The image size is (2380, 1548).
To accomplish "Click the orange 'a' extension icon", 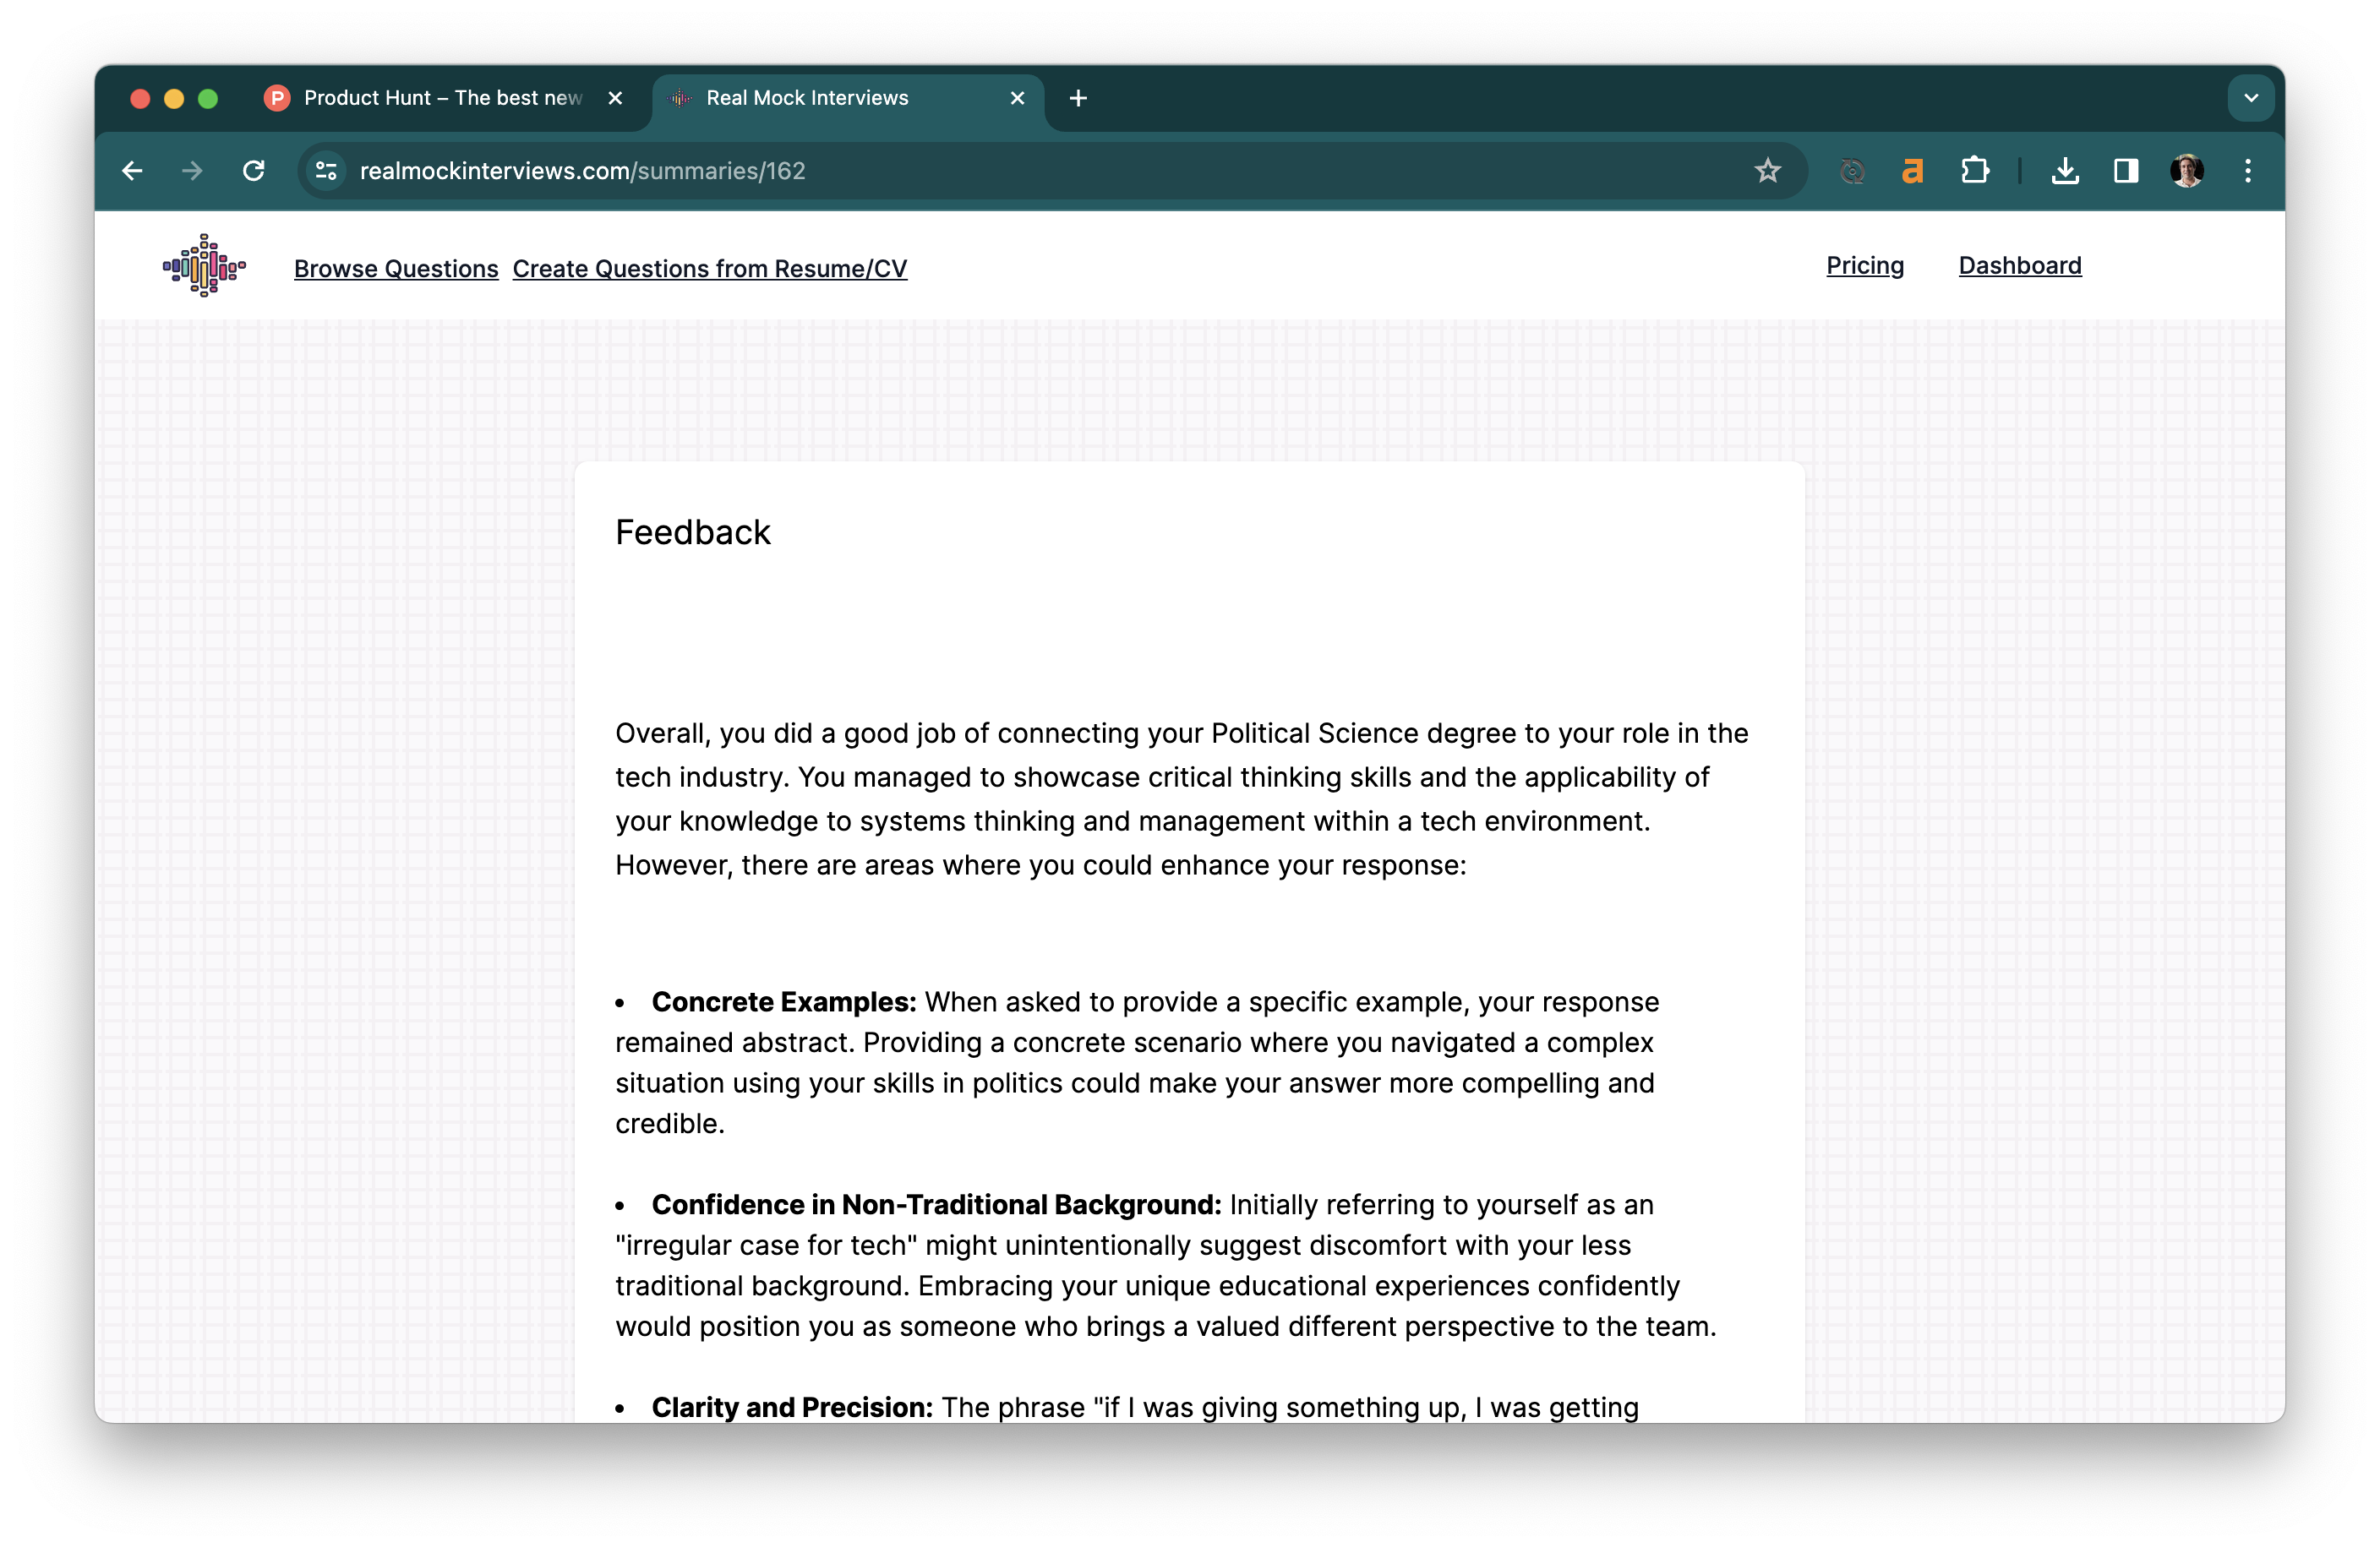I will (x=1912, y=171).
